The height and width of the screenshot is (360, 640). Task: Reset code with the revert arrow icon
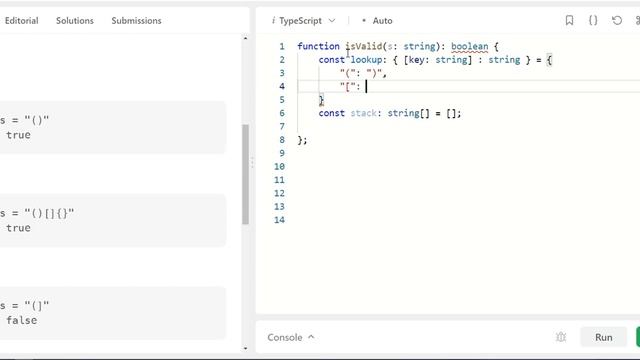[x=617, y=20]
